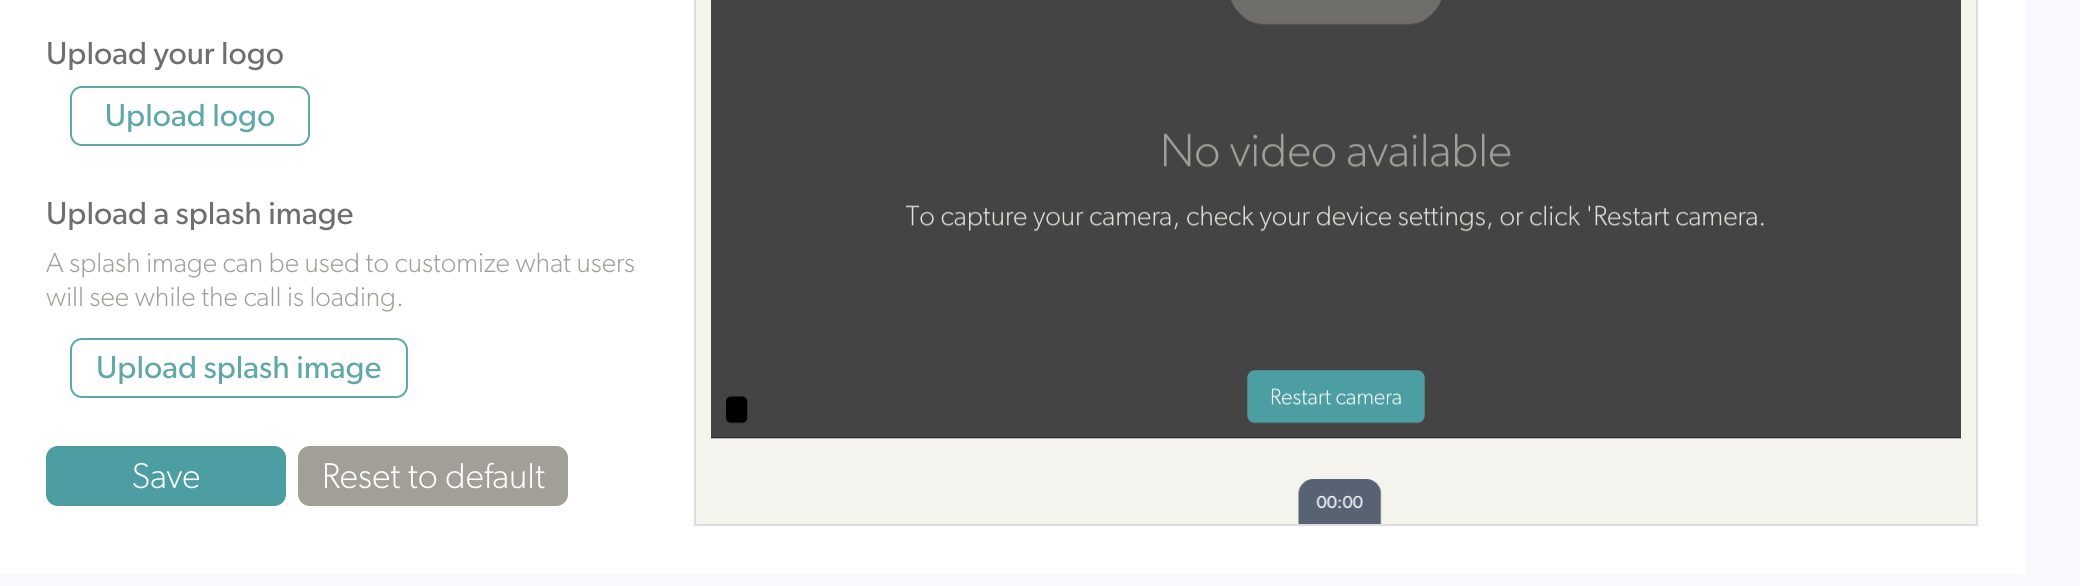Image resolution: width=2080 pixels, height=586 pixels.
Task: Reset settings to default
Action: 433,476
